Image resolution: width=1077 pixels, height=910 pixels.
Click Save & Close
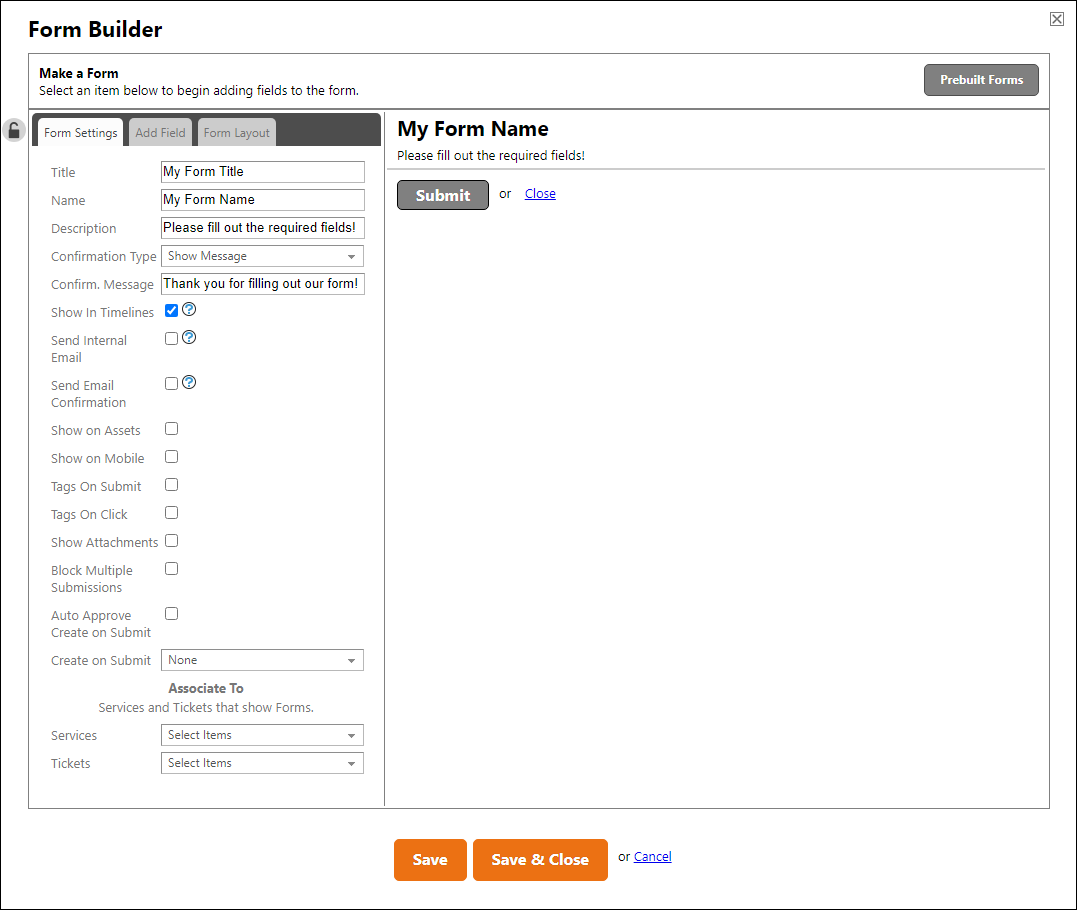540,859
